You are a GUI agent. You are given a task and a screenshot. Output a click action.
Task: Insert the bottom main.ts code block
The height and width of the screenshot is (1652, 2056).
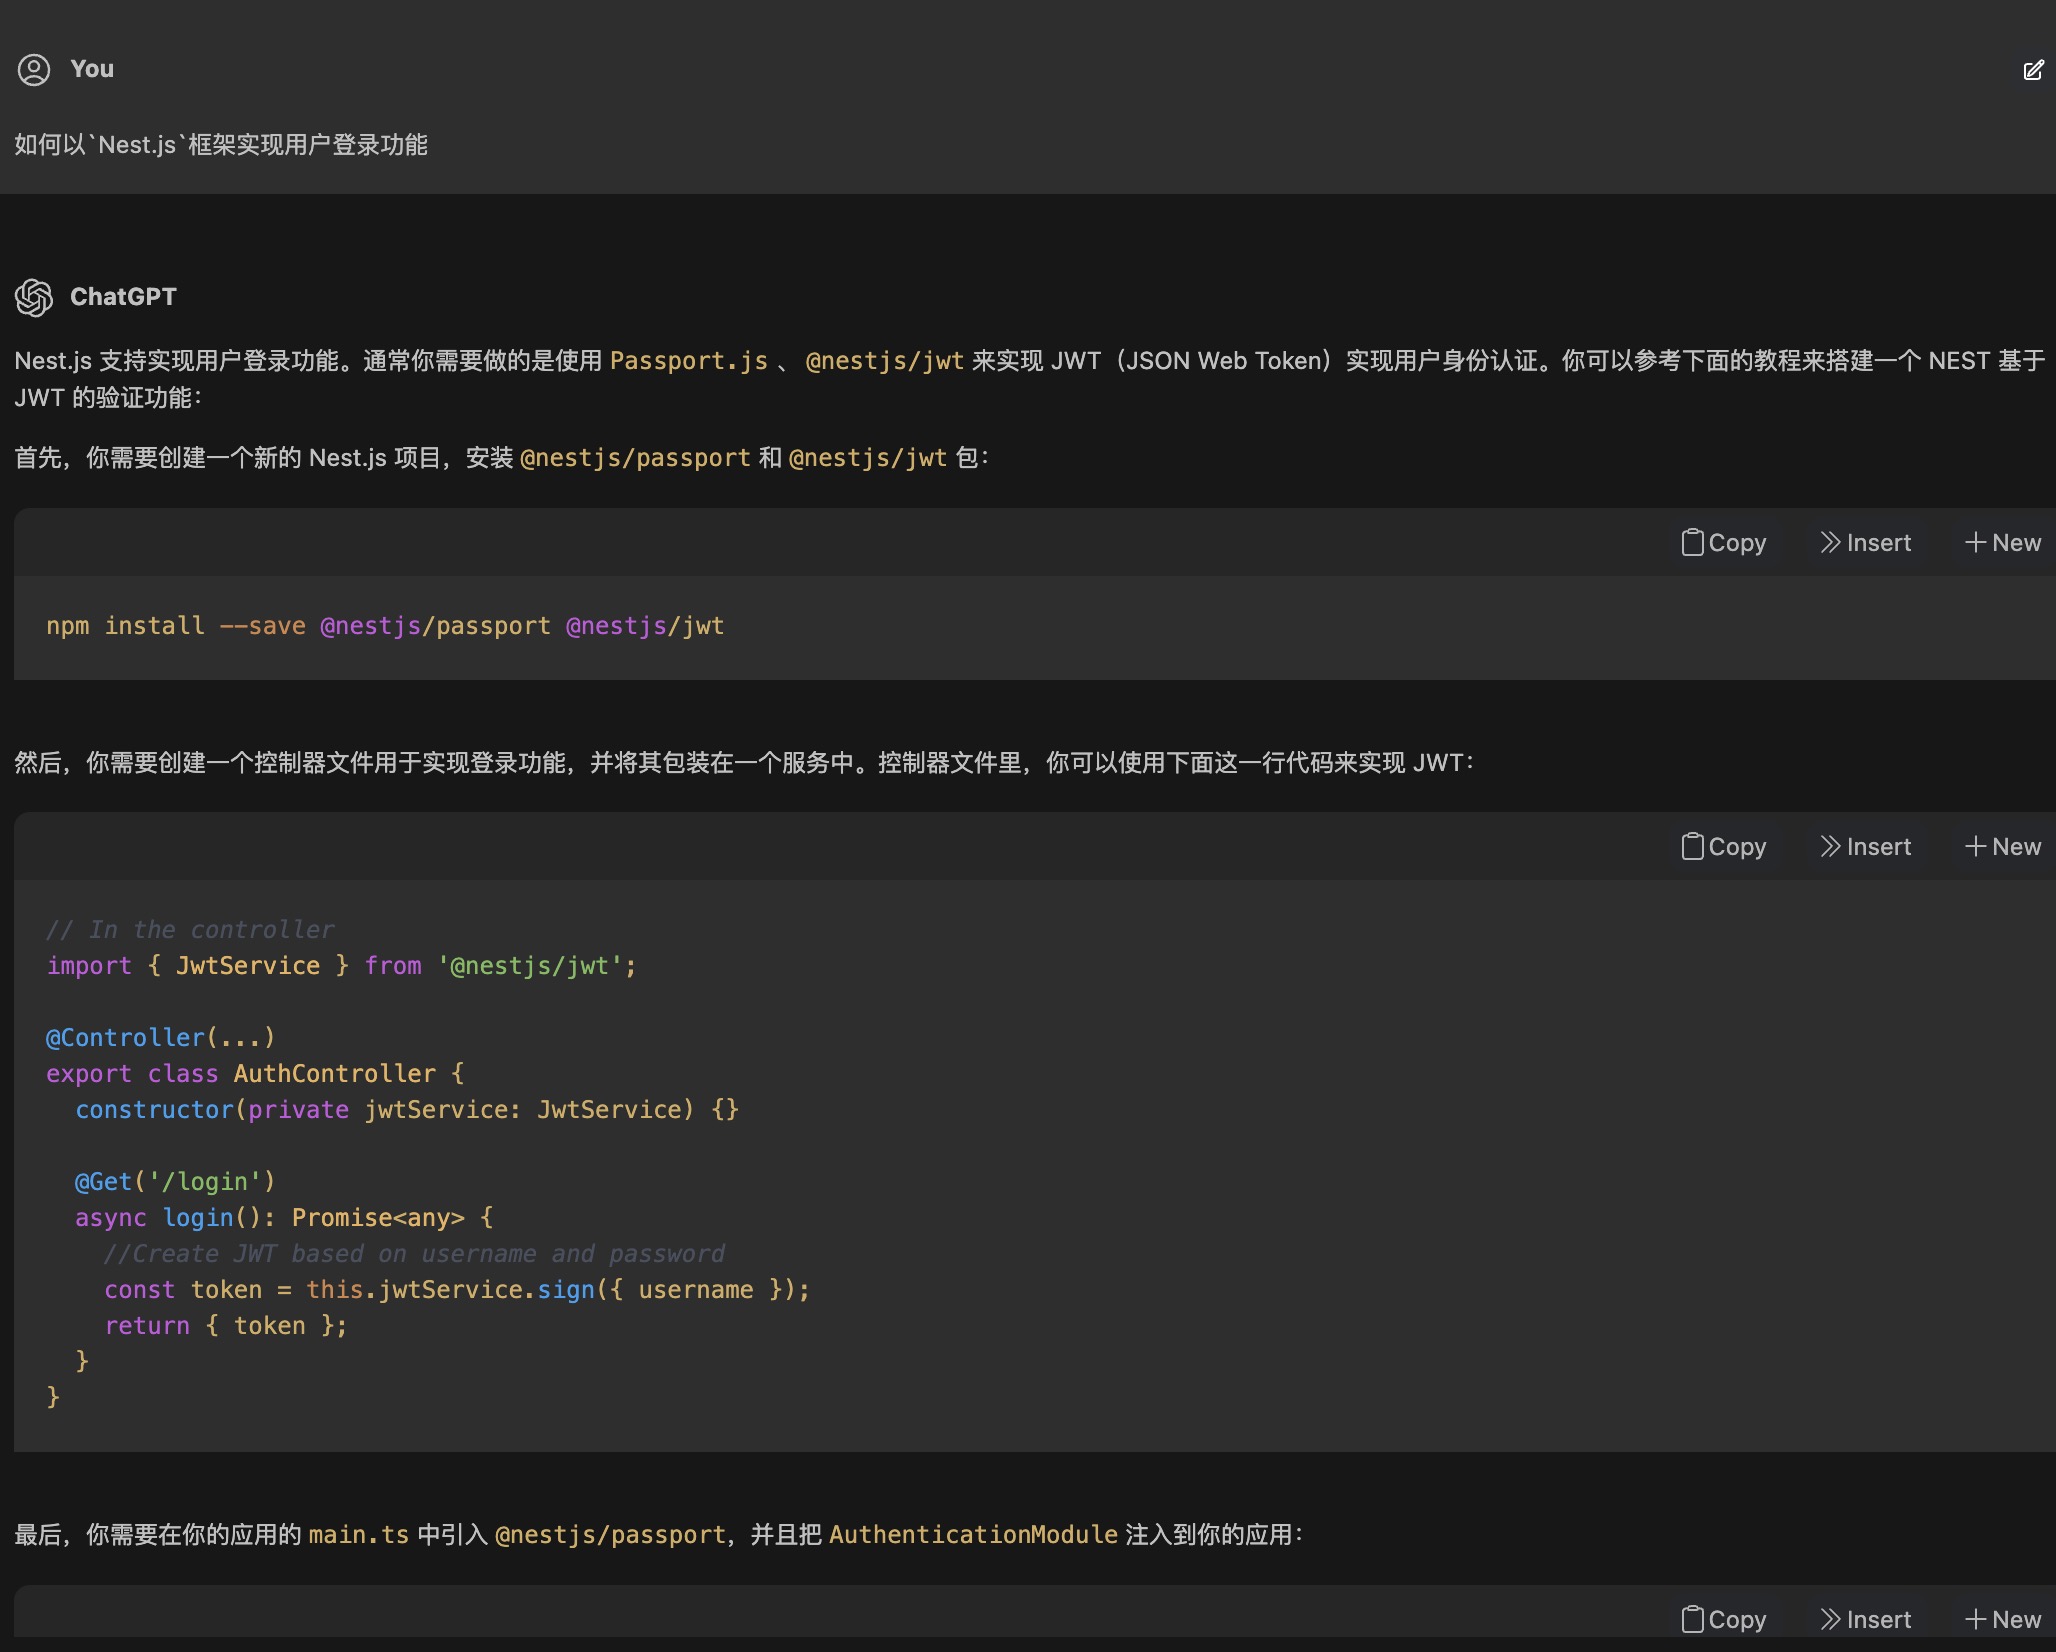pos(1865,1619)
